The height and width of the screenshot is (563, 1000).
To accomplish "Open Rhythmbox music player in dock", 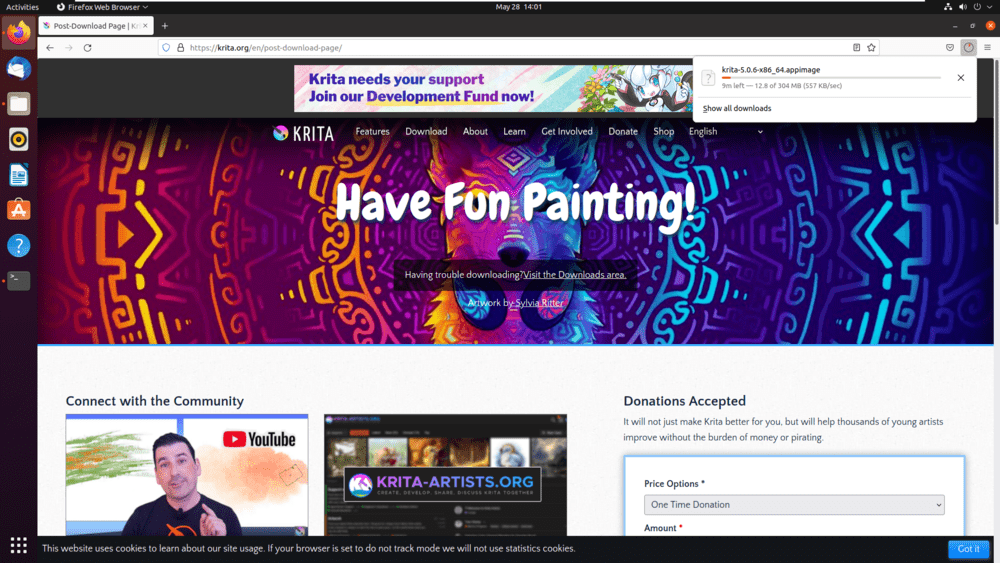I will [18, 139].
